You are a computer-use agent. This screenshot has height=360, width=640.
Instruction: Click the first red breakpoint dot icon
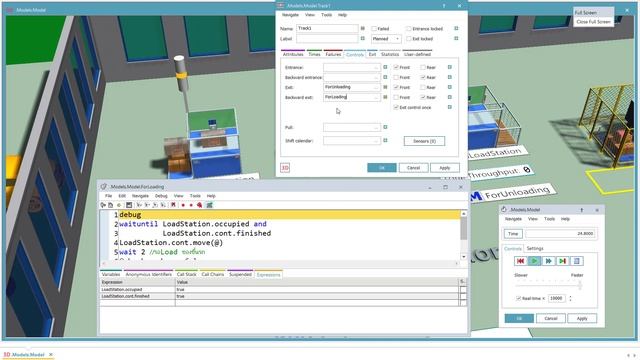tap(183, 205)
